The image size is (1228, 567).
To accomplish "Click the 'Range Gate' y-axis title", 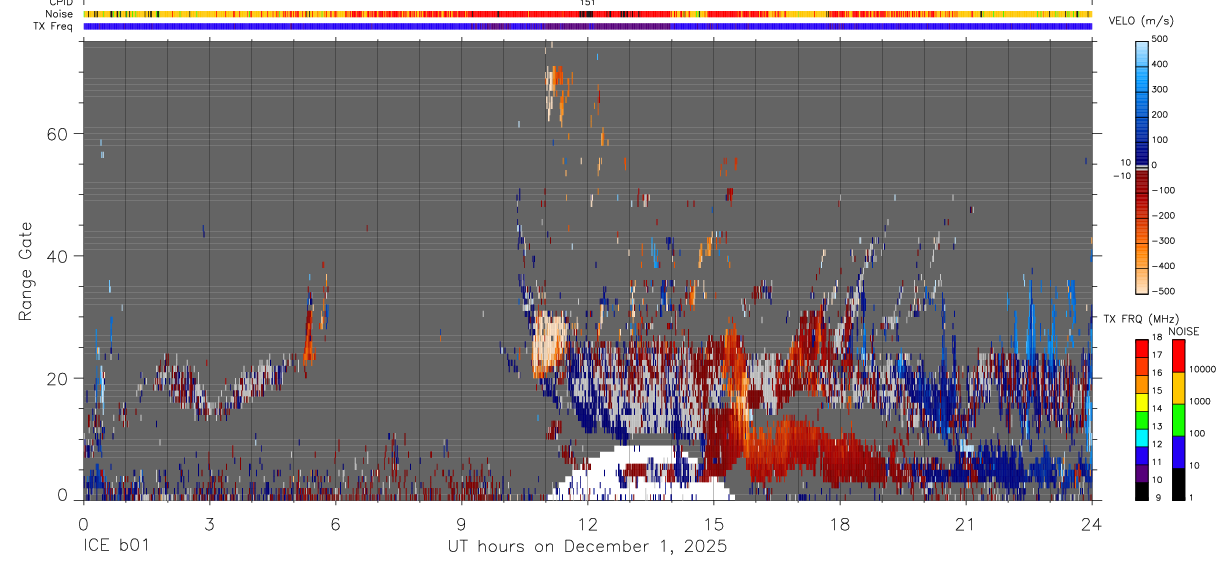I will click(x=25, y=272).
